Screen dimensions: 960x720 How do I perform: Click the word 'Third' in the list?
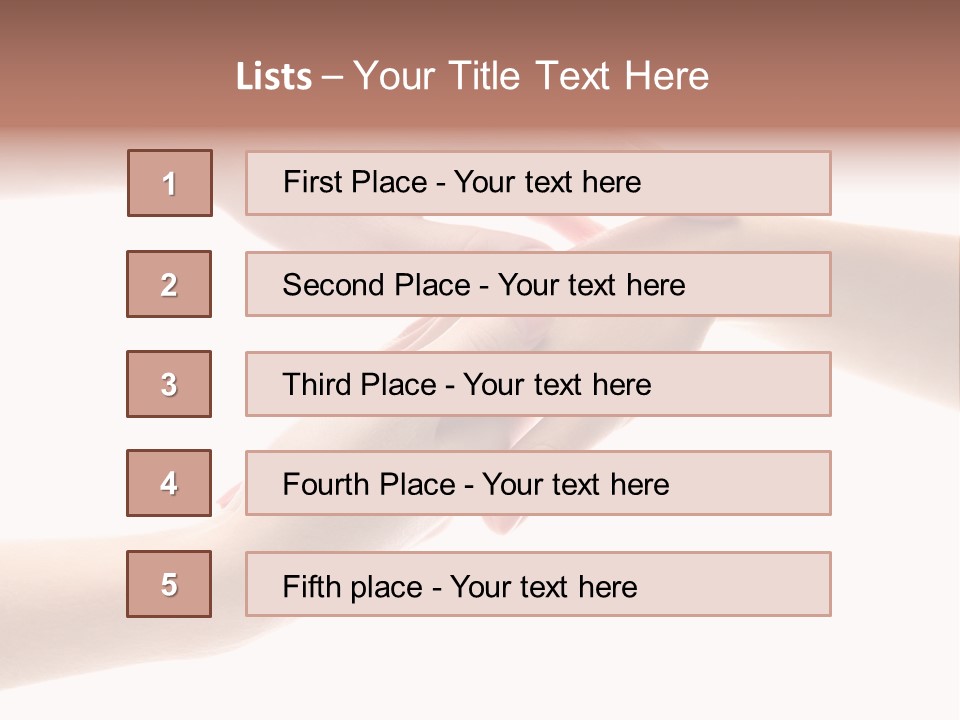pyautogui.click(x=318, y=385)
